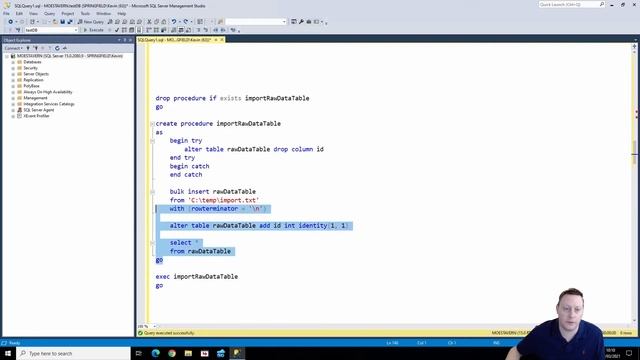Collapse the create procedure code block
This screenshot has width=640, height=360.
tap(152, 124)
